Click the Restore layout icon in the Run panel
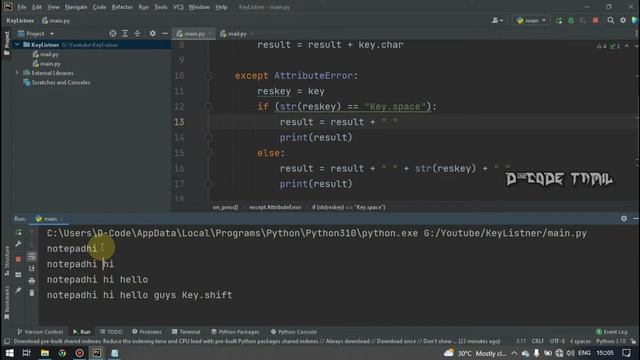This screenshot has height=360, width=640. pos(18,275)
